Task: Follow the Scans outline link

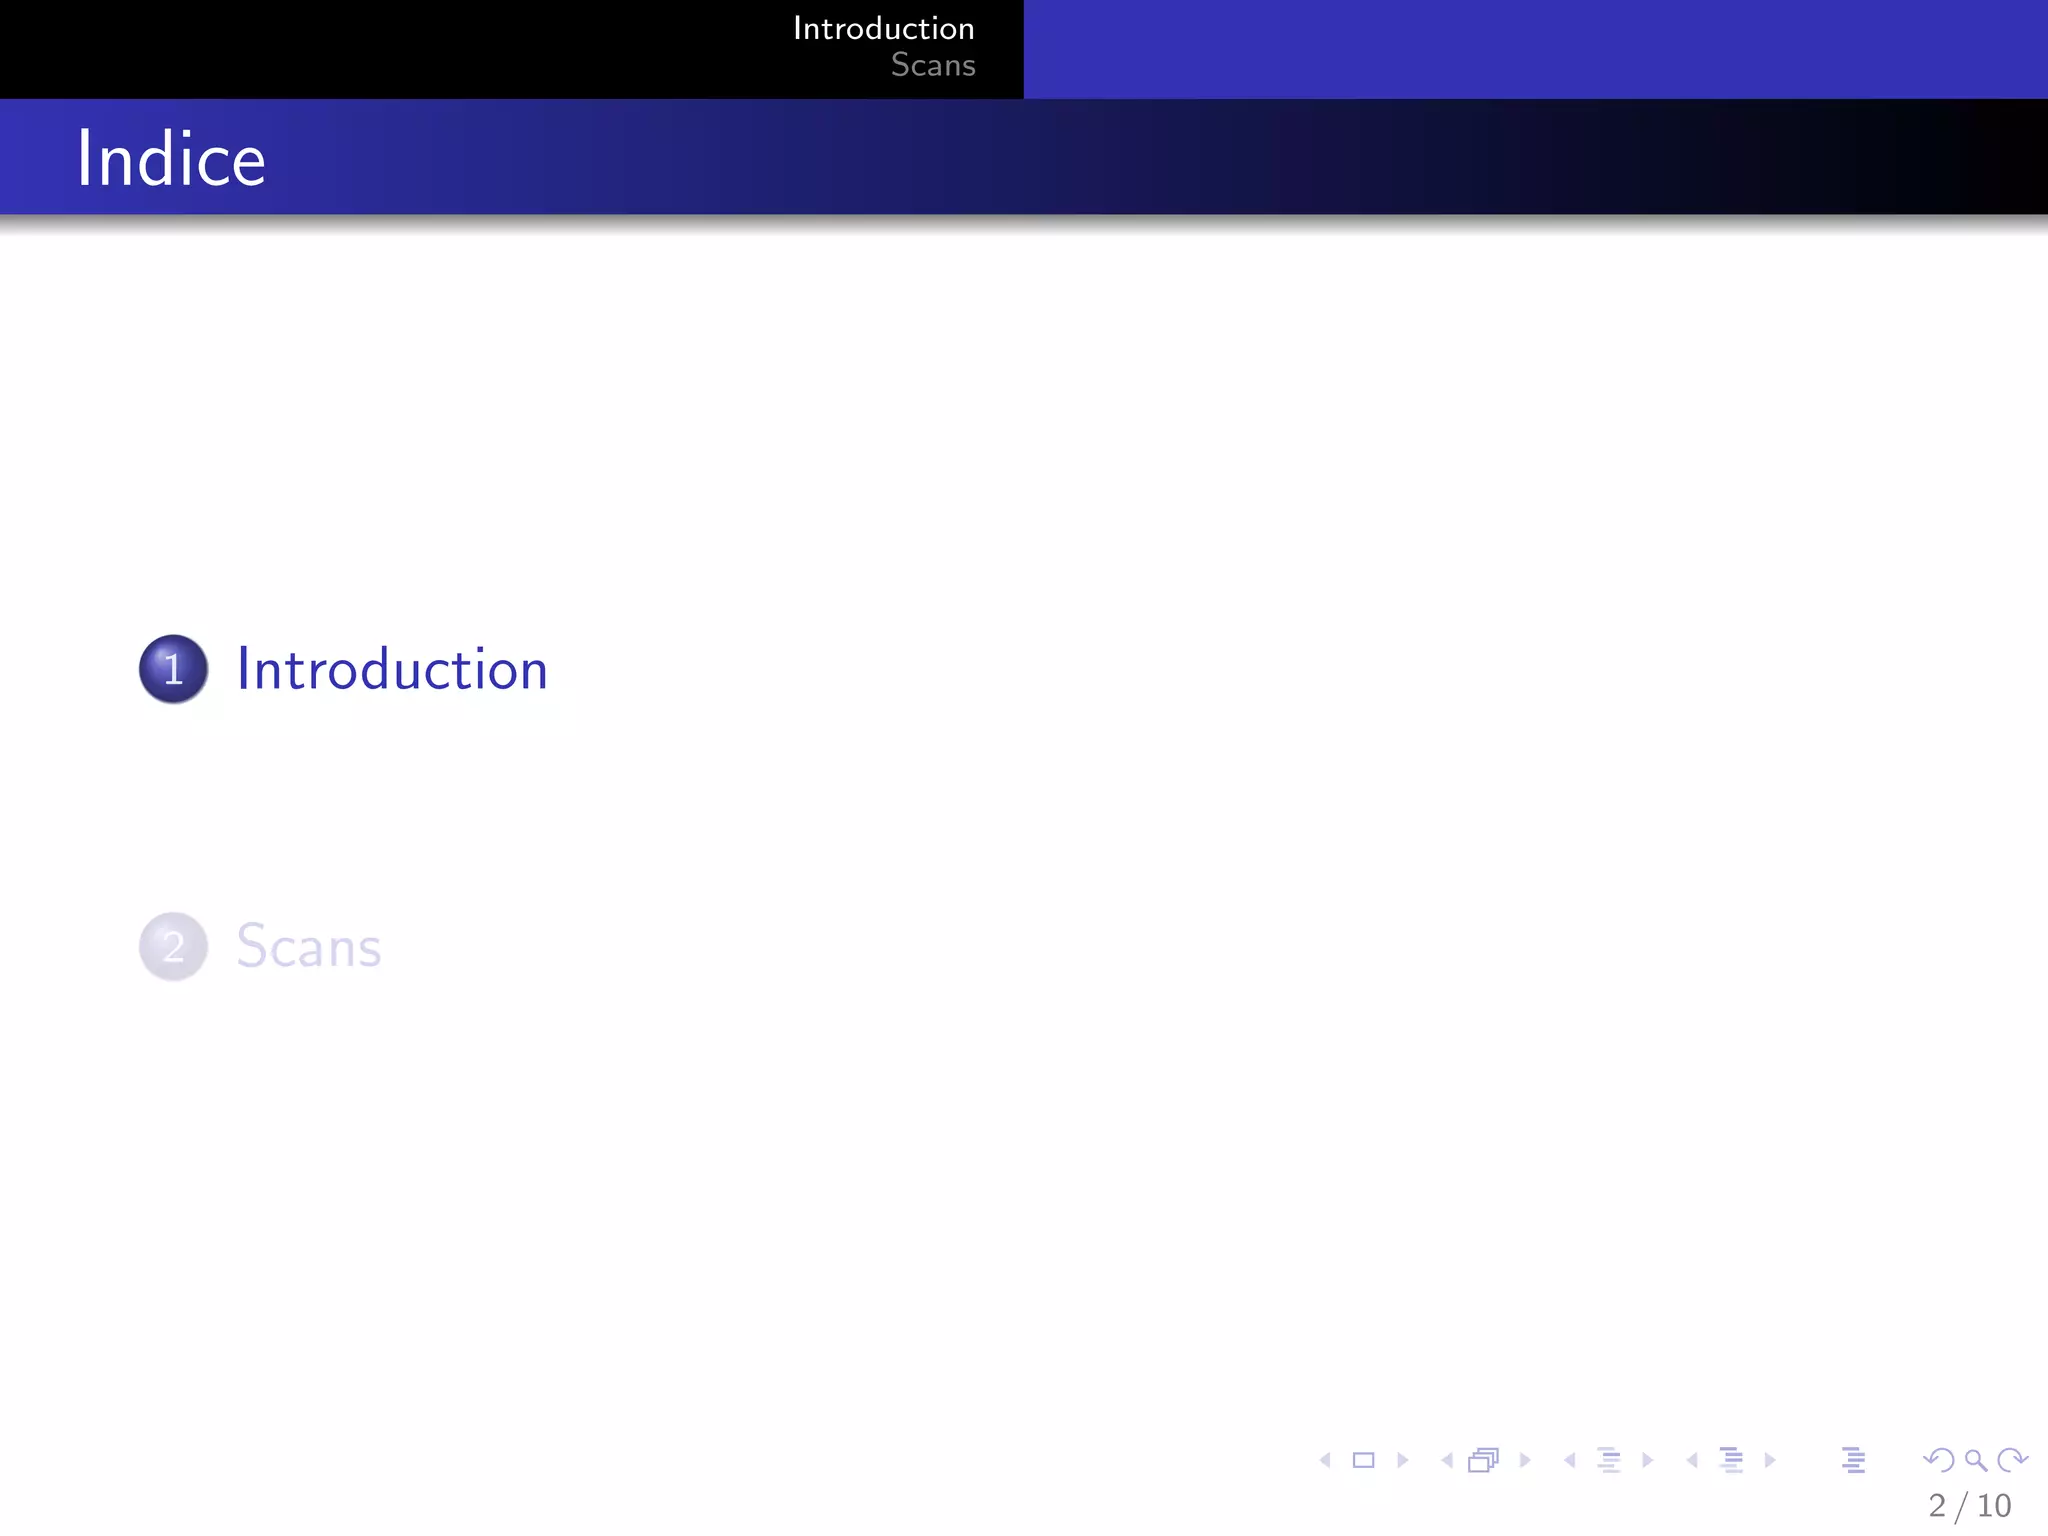Action: [x=309, y=946]
